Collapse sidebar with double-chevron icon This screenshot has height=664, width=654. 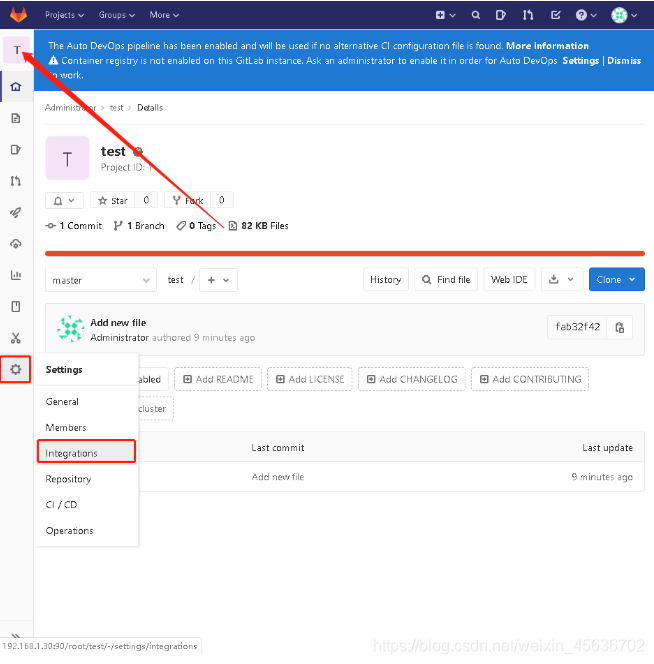point(16,635)
